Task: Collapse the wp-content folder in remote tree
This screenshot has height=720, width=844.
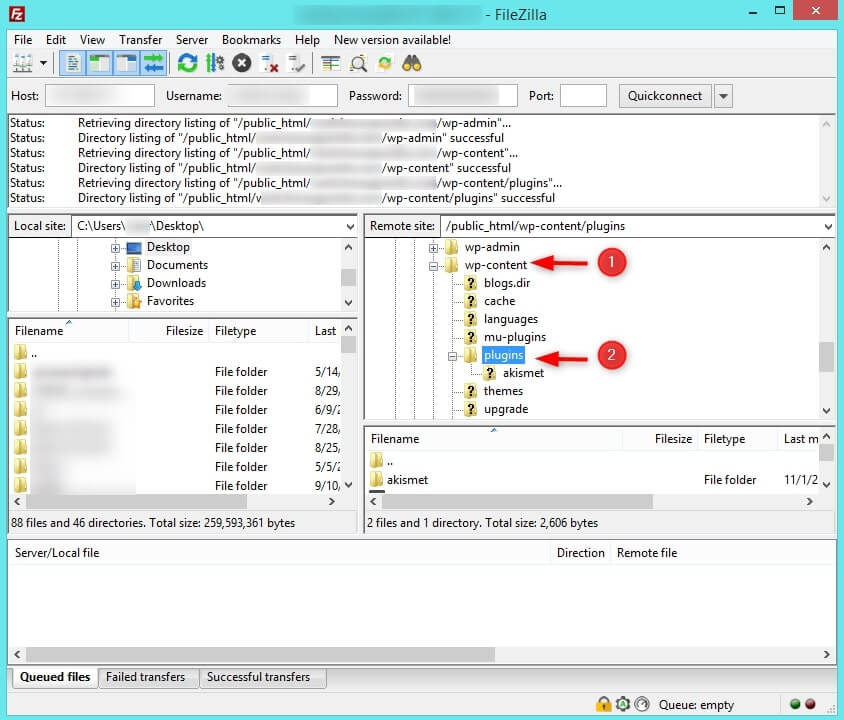Action: (x=433, y=265)
